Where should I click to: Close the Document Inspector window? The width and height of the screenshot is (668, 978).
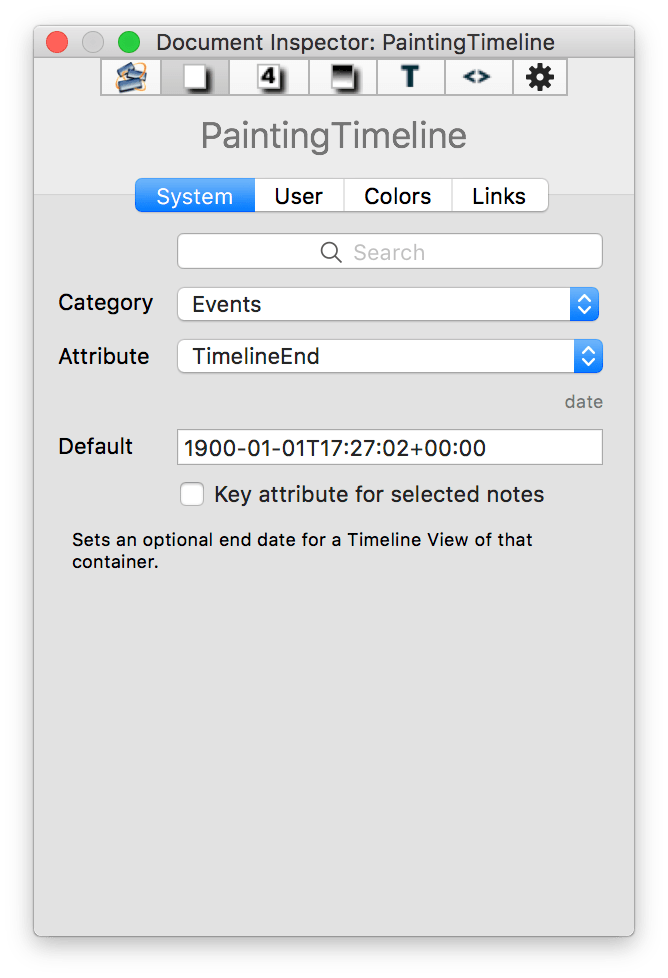coord(57,42)
